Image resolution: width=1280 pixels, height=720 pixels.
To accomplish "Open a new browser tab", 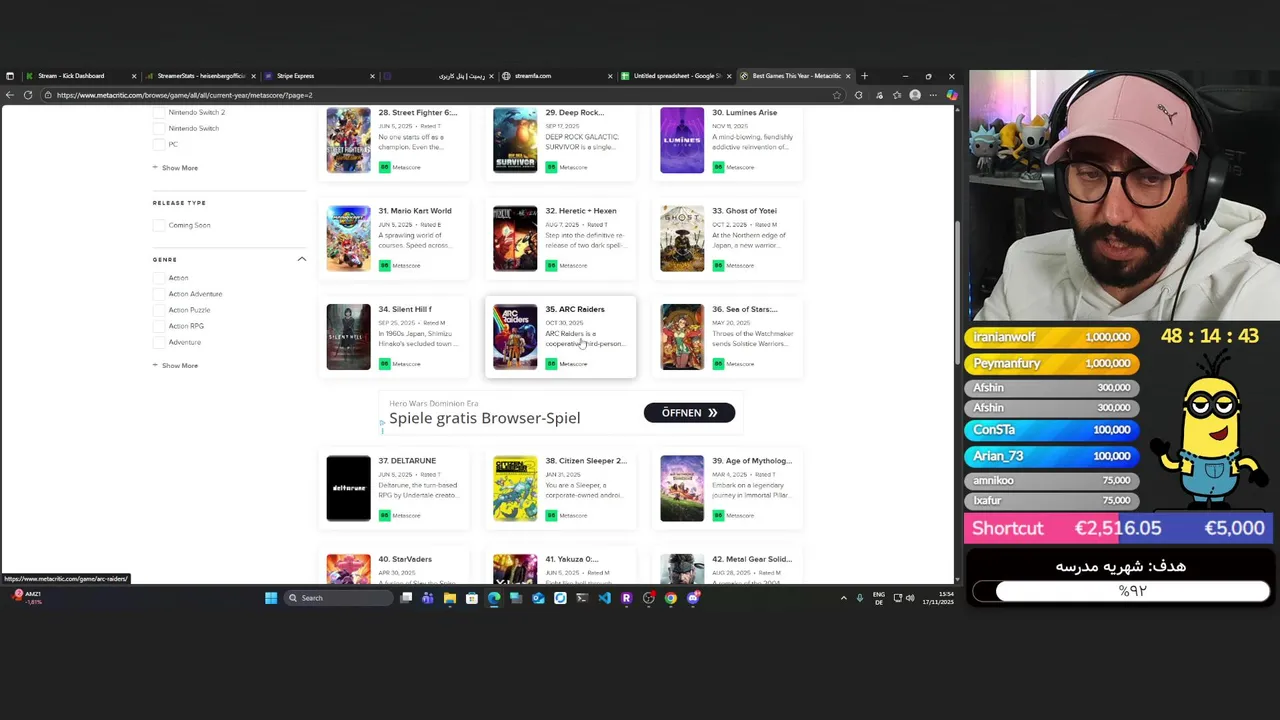I will pyautogui.click(x=865, y=76).
